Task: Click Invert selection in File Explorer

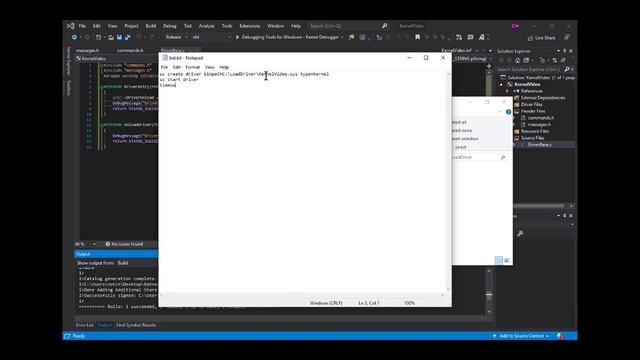Action: [x=465, y=139]
